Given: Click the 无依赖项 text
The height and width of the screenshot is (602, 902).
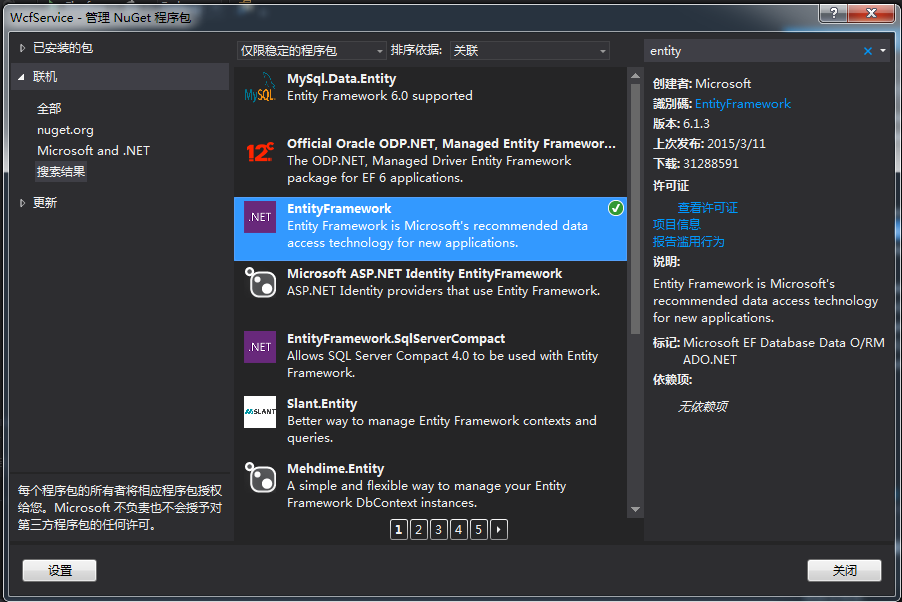Looking at the screenshot, I should 702,407.
